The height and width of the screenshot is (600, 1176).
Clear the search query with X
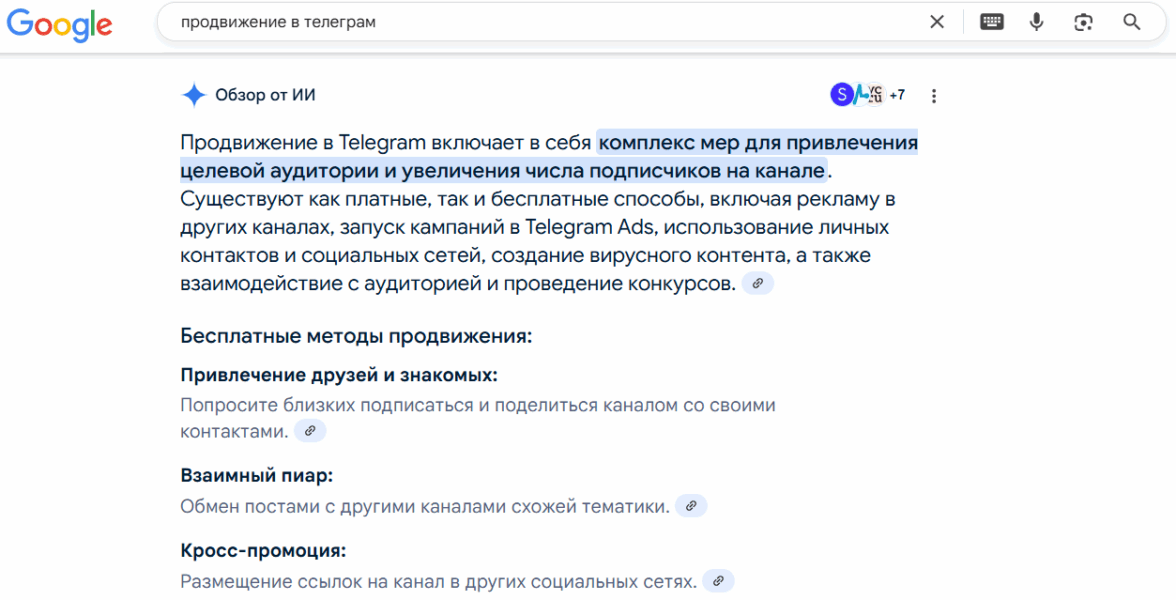(937, 22)
